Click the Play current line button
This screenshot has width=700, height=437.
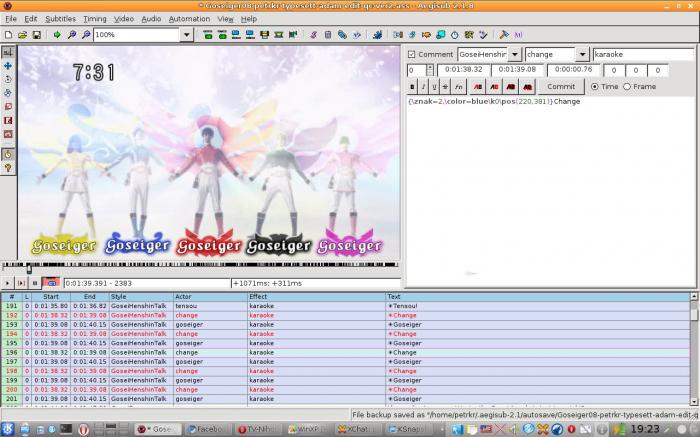[x=21, y=283]
